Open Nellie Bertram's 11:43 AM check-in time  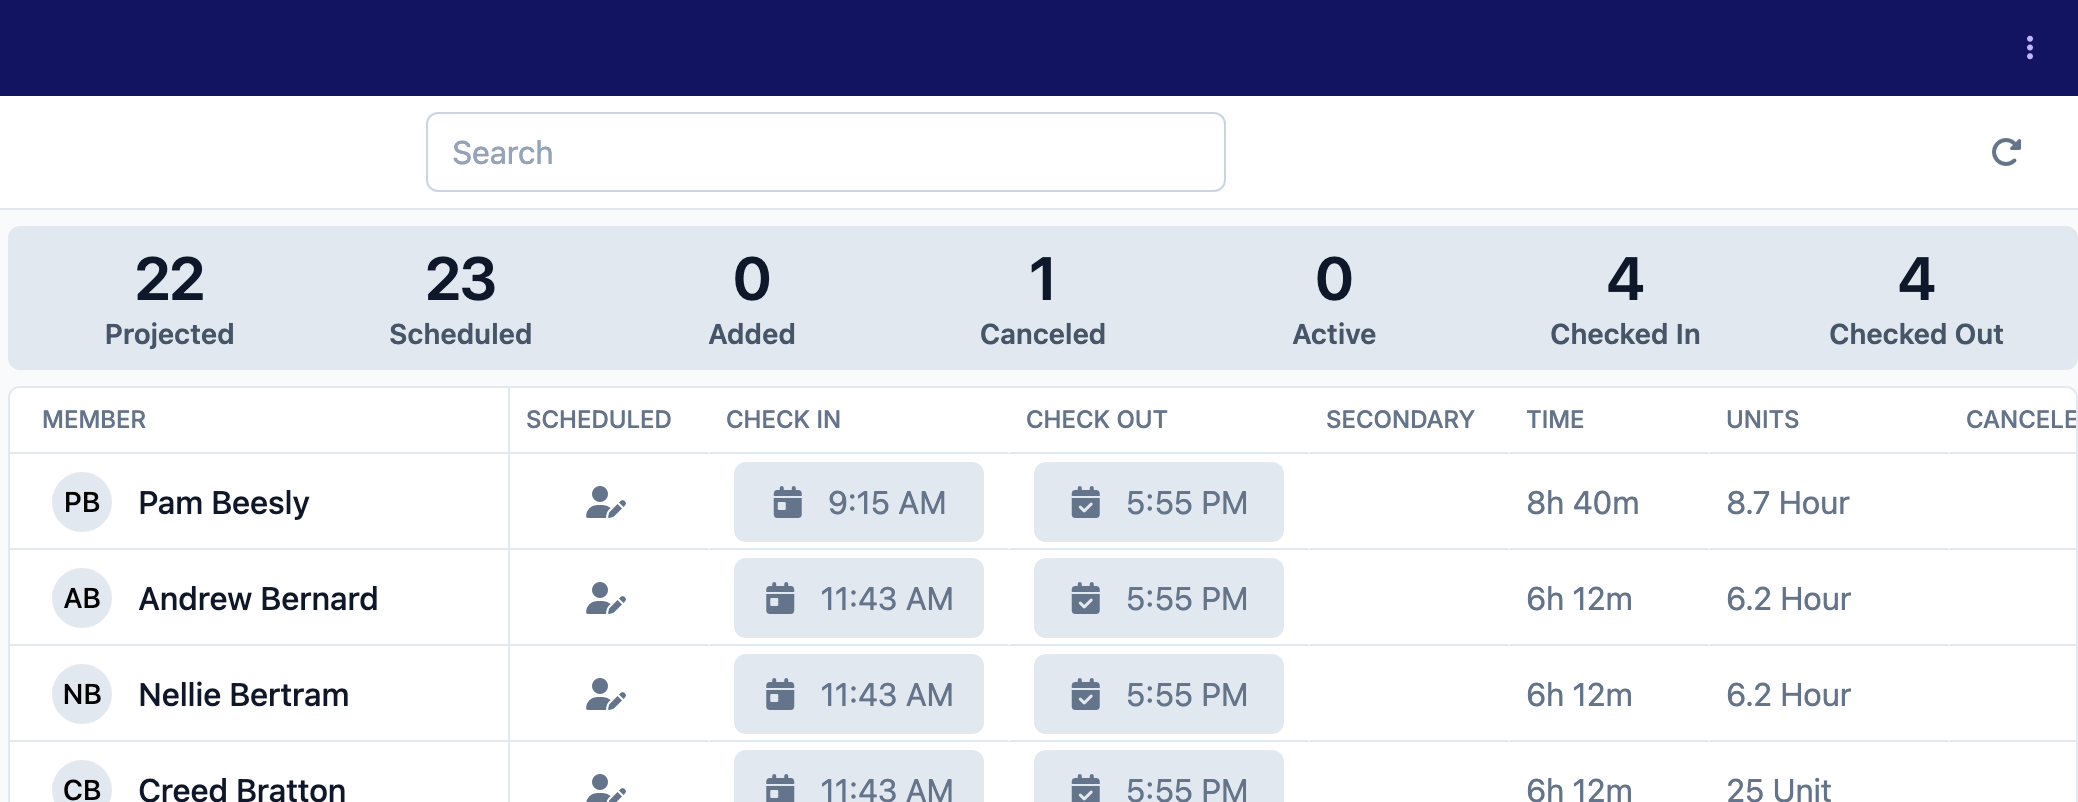tap(859, 694)
